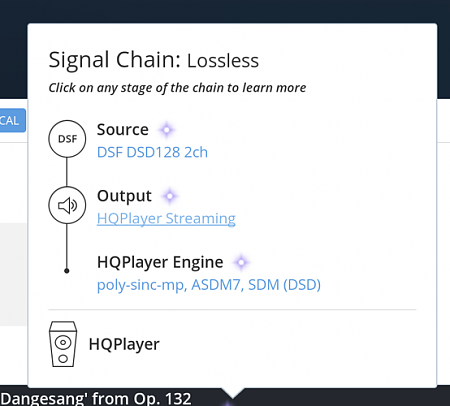Click the hint text about learning more
Image resolution: width=450 pixels, height=406 pixels.
tap(177, 88)
